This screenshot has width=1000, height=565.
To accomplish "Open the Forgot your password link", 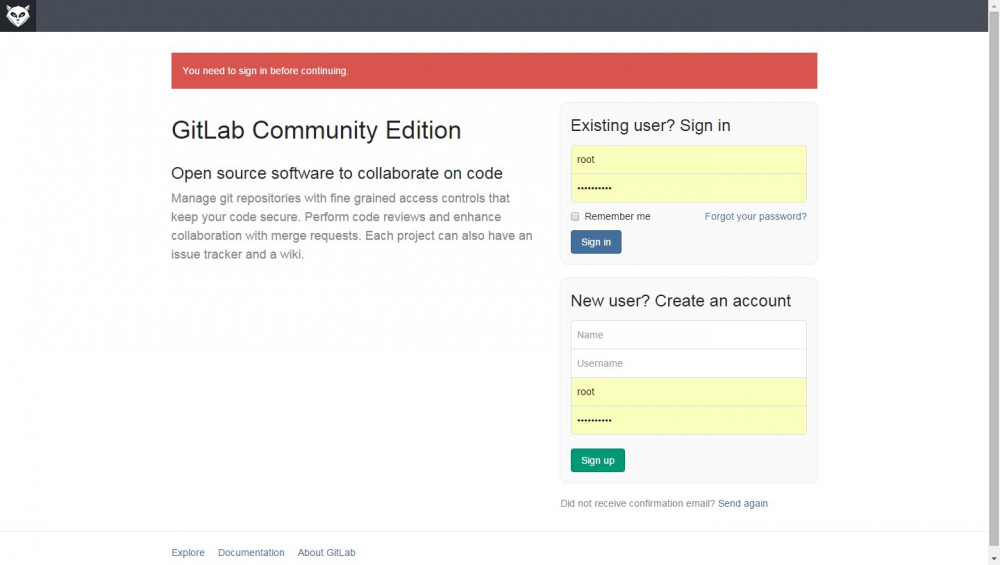I will coord(755,216).
